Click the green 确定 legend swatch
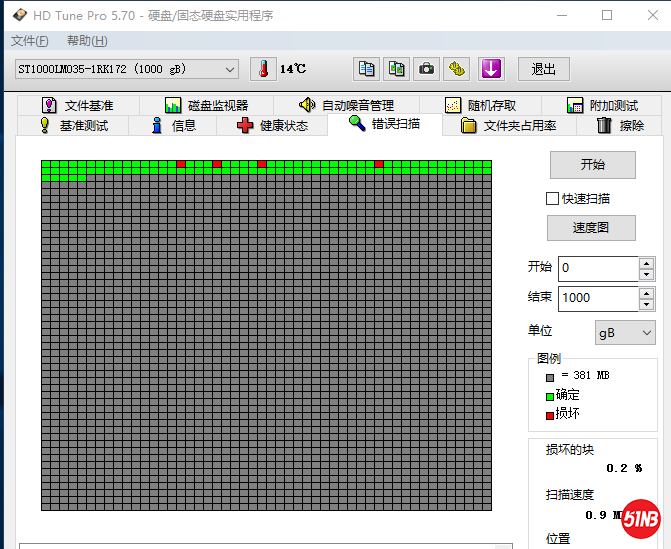The width and height of the screenshot is (671, 549). tap(550, 397)
